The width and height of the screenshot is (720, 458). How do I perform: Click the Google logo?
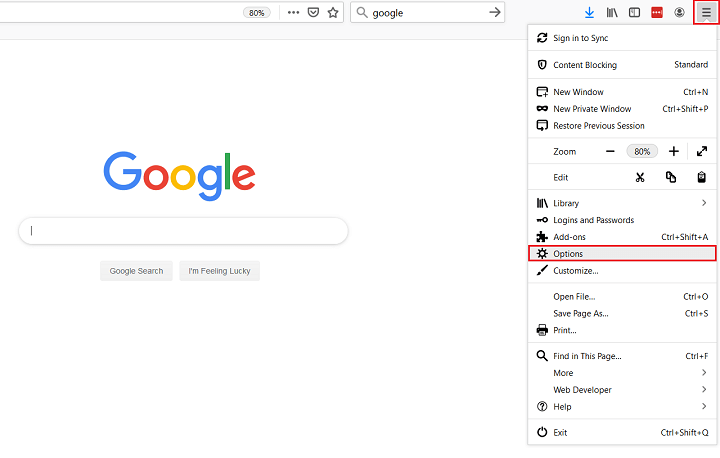(x=180, y=175)
